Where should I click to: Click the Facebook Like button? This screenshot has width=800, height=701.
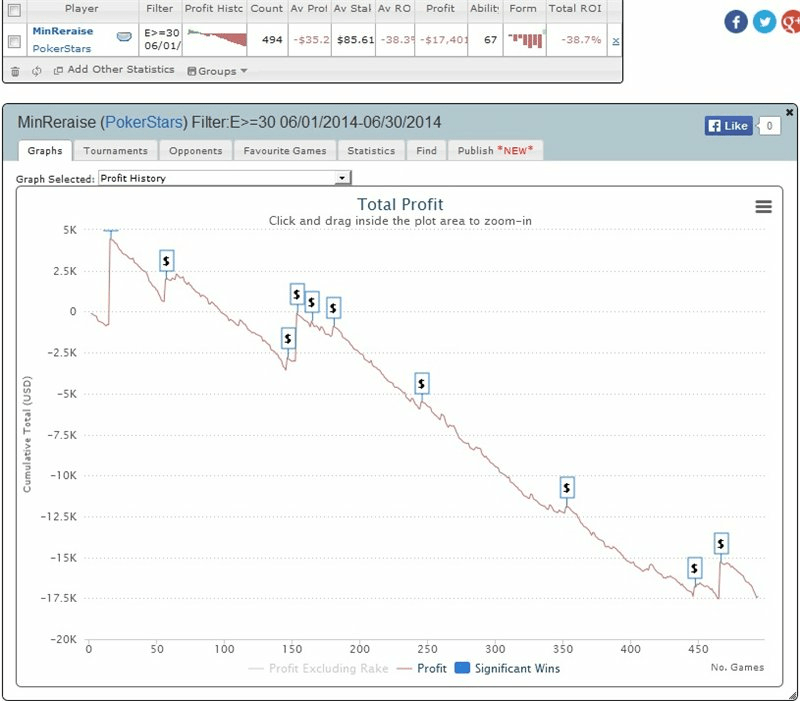729,126
